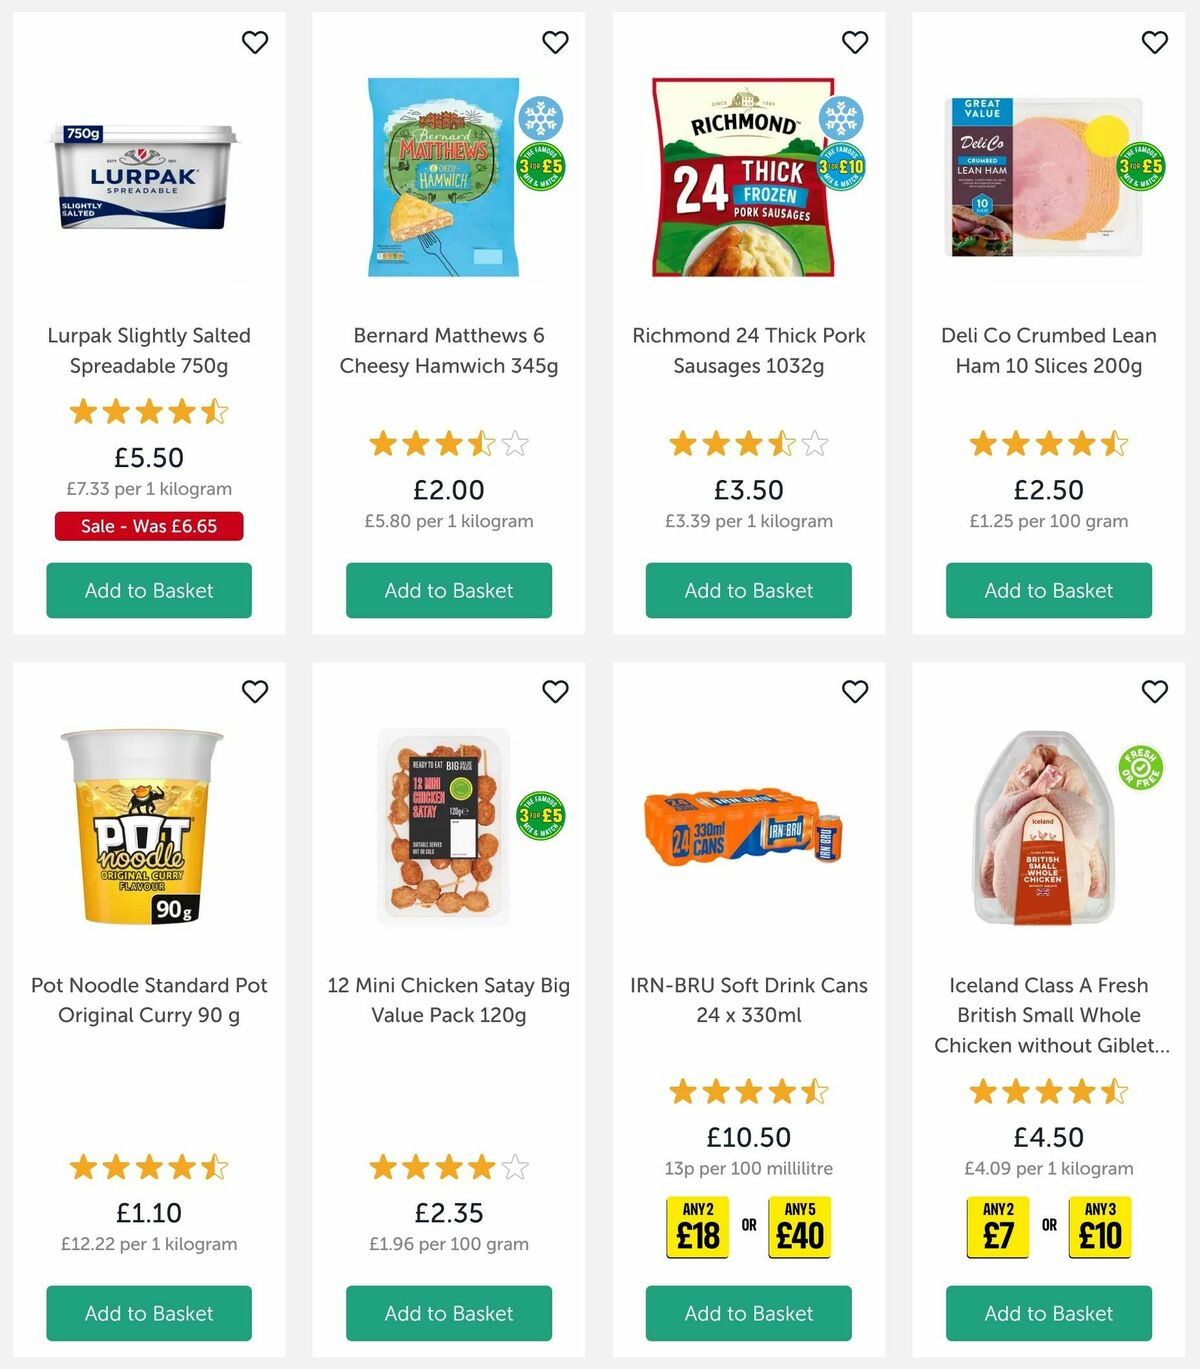Click the heart icon on Bernard Matthews Hamwich

click(x=555, y=43)
